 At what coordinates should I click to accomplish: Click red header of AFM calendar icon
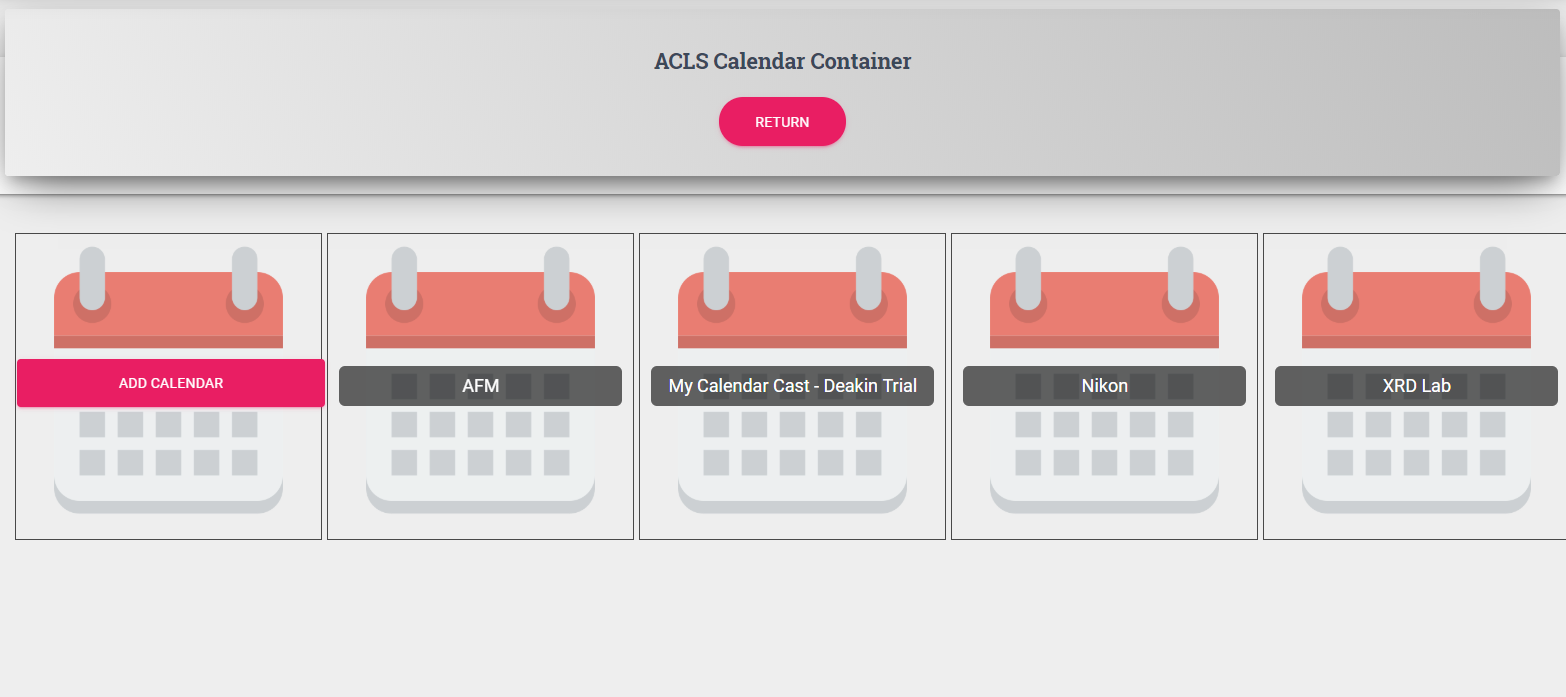(480, 310)
